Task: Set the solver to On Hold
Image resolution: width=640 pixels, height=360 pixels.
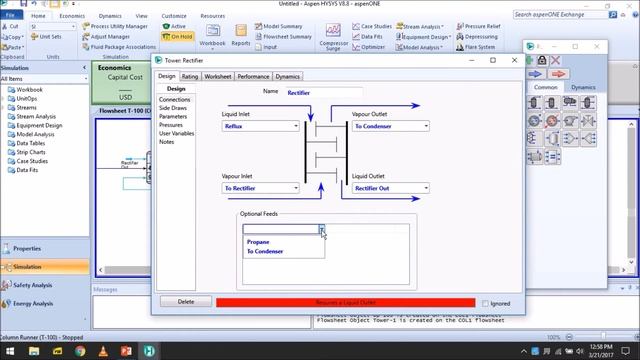Action: pyautogui.click(x=177, y=37)
